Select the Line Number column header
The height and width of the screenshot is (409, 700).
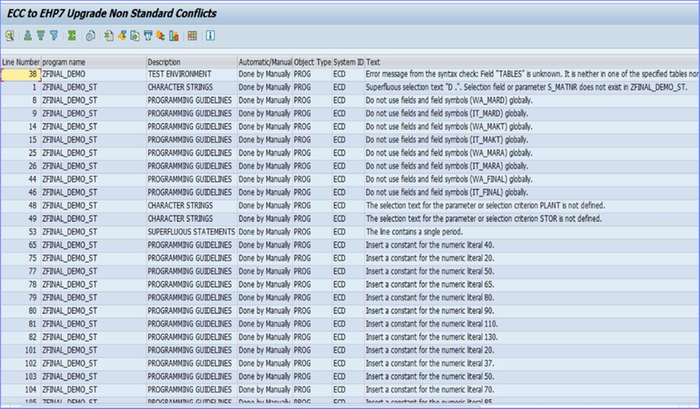[20, 62]
